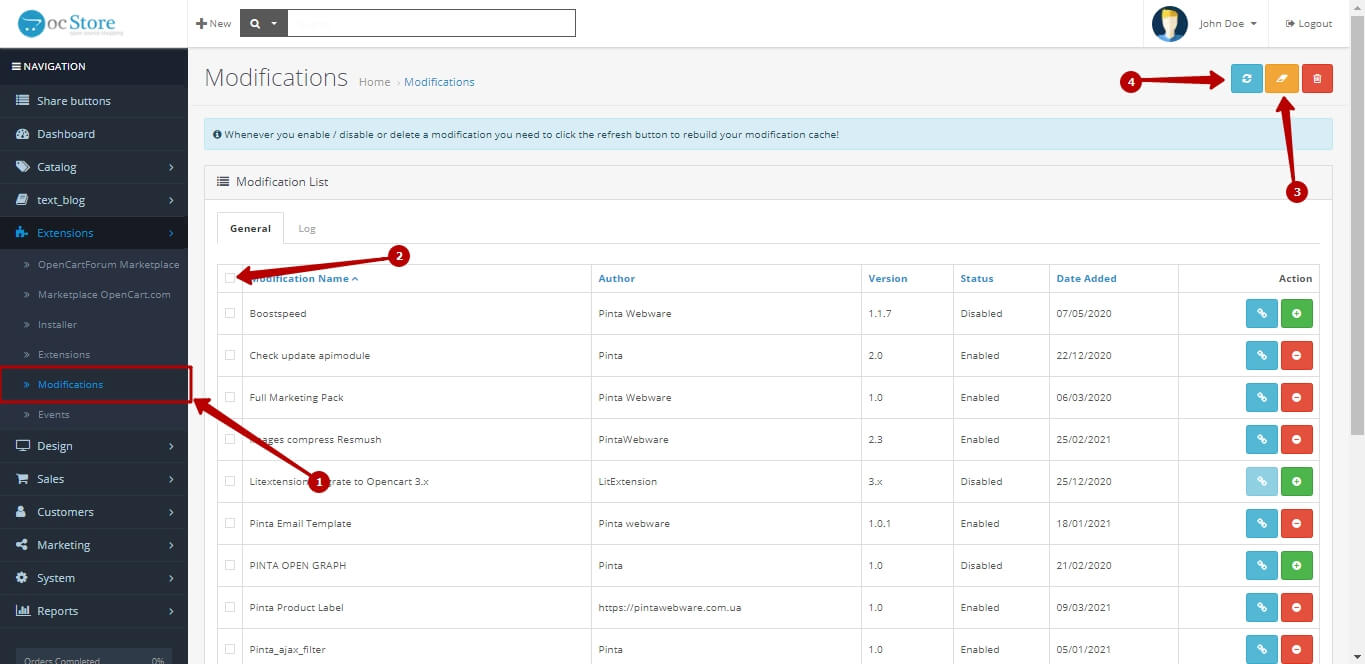
Task: Tick the select-all checkbox in table header
Action: coord(230,278)
